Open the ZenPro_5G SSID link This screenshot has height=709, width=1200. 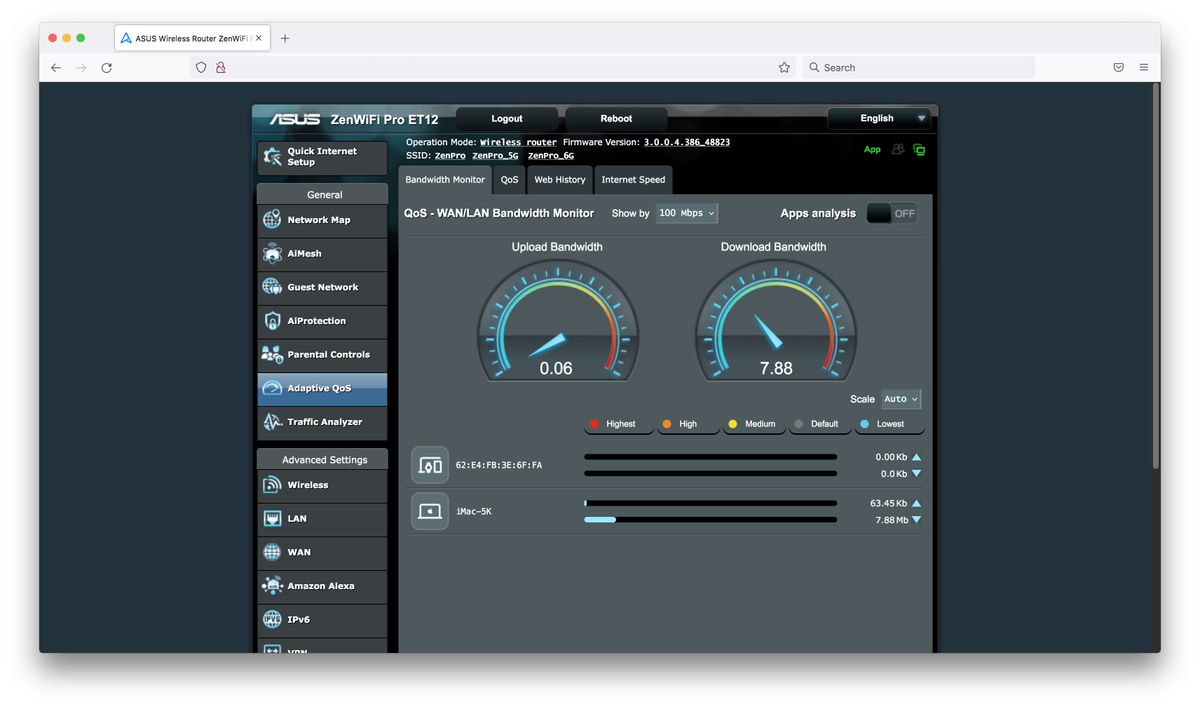[x=494, y=155]
